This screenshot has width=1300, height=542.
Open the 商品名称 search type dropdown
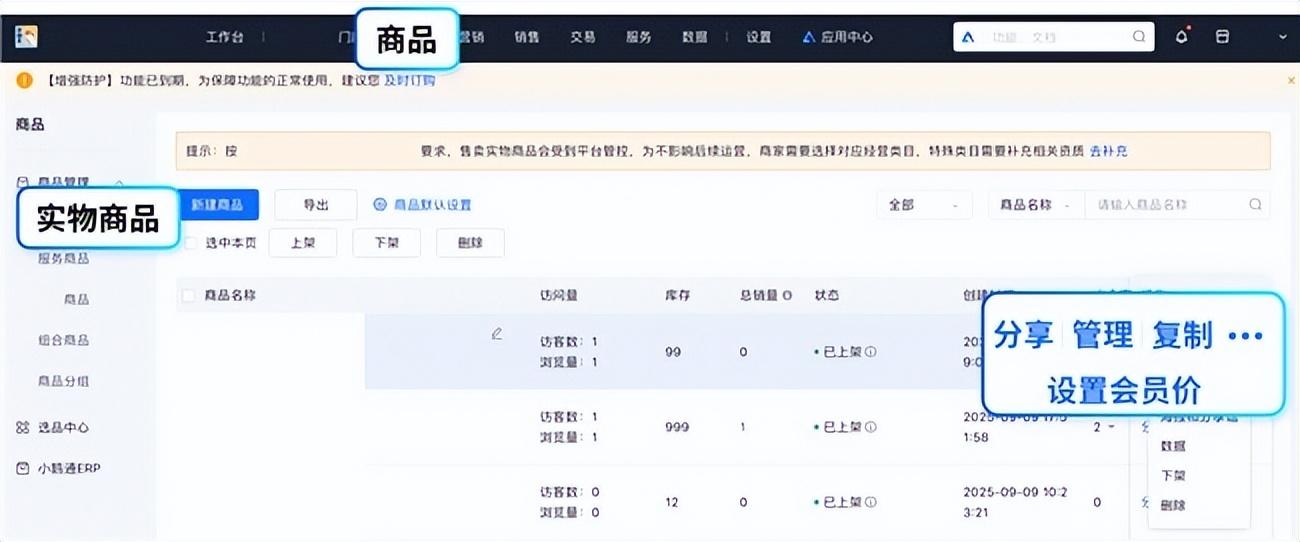coord(1035,204)
